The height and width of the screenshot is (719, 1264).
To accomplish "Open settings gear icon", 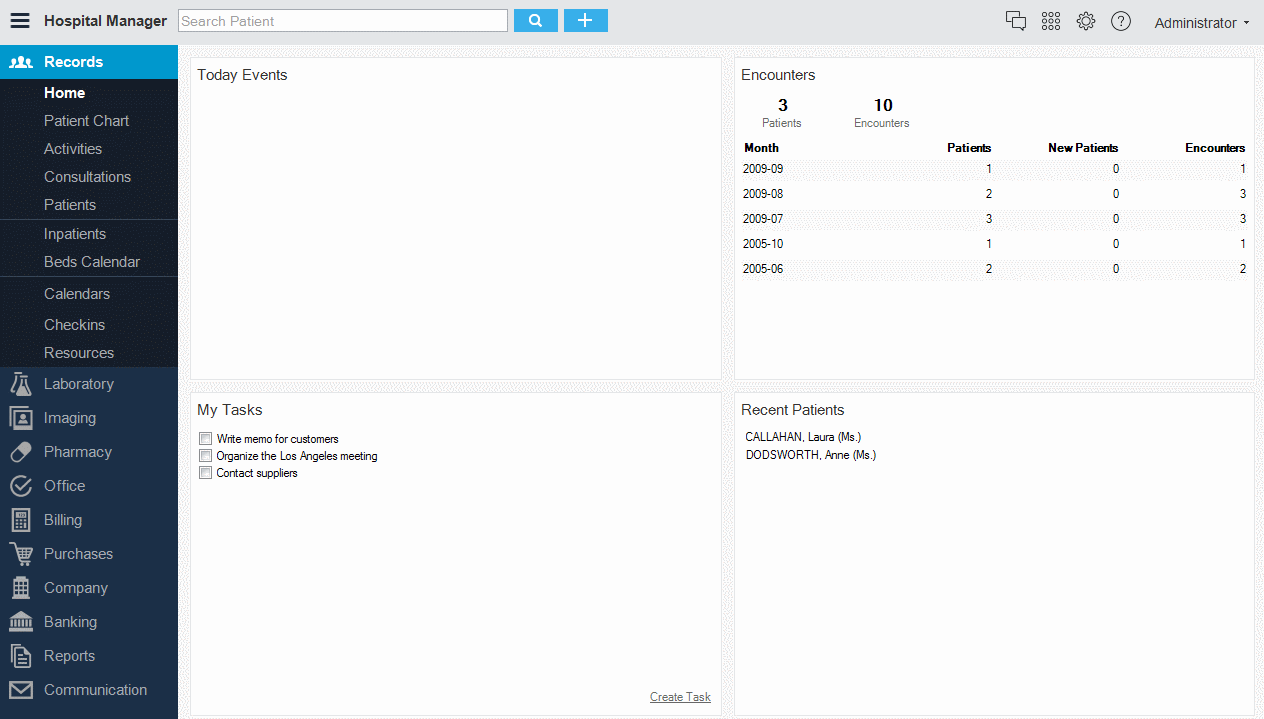I will pos(1085,21).
